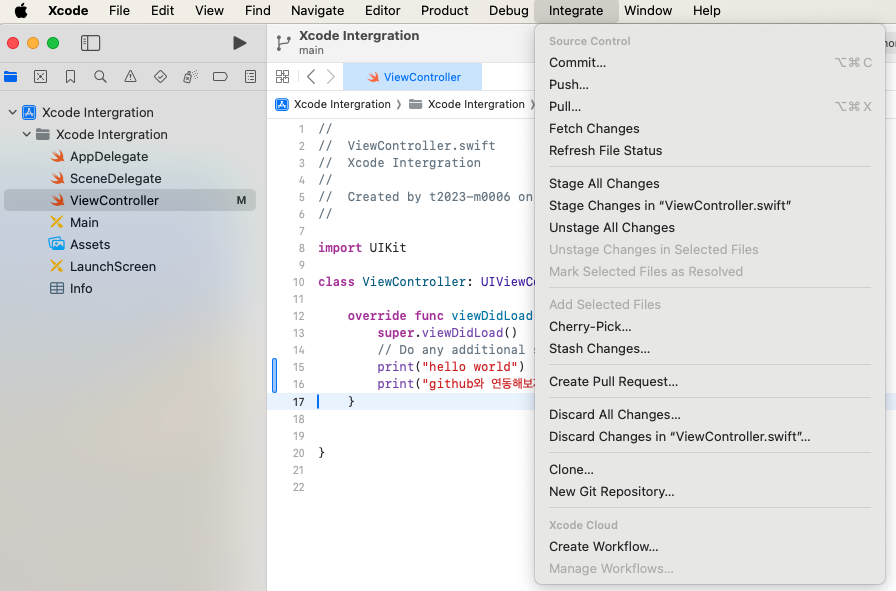Select ViewController file in navigator
896x591 pixels.
tap(130, 201)
